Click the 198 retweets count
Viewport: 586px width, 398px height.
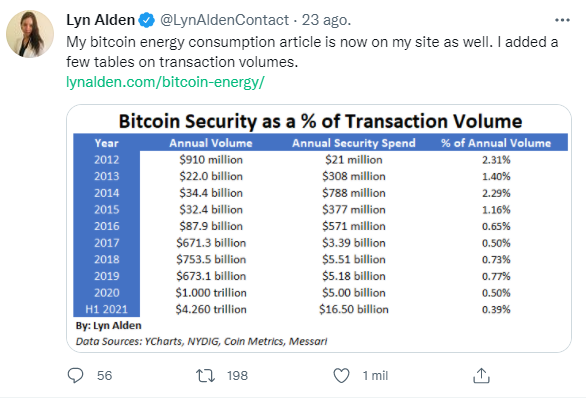237,376
